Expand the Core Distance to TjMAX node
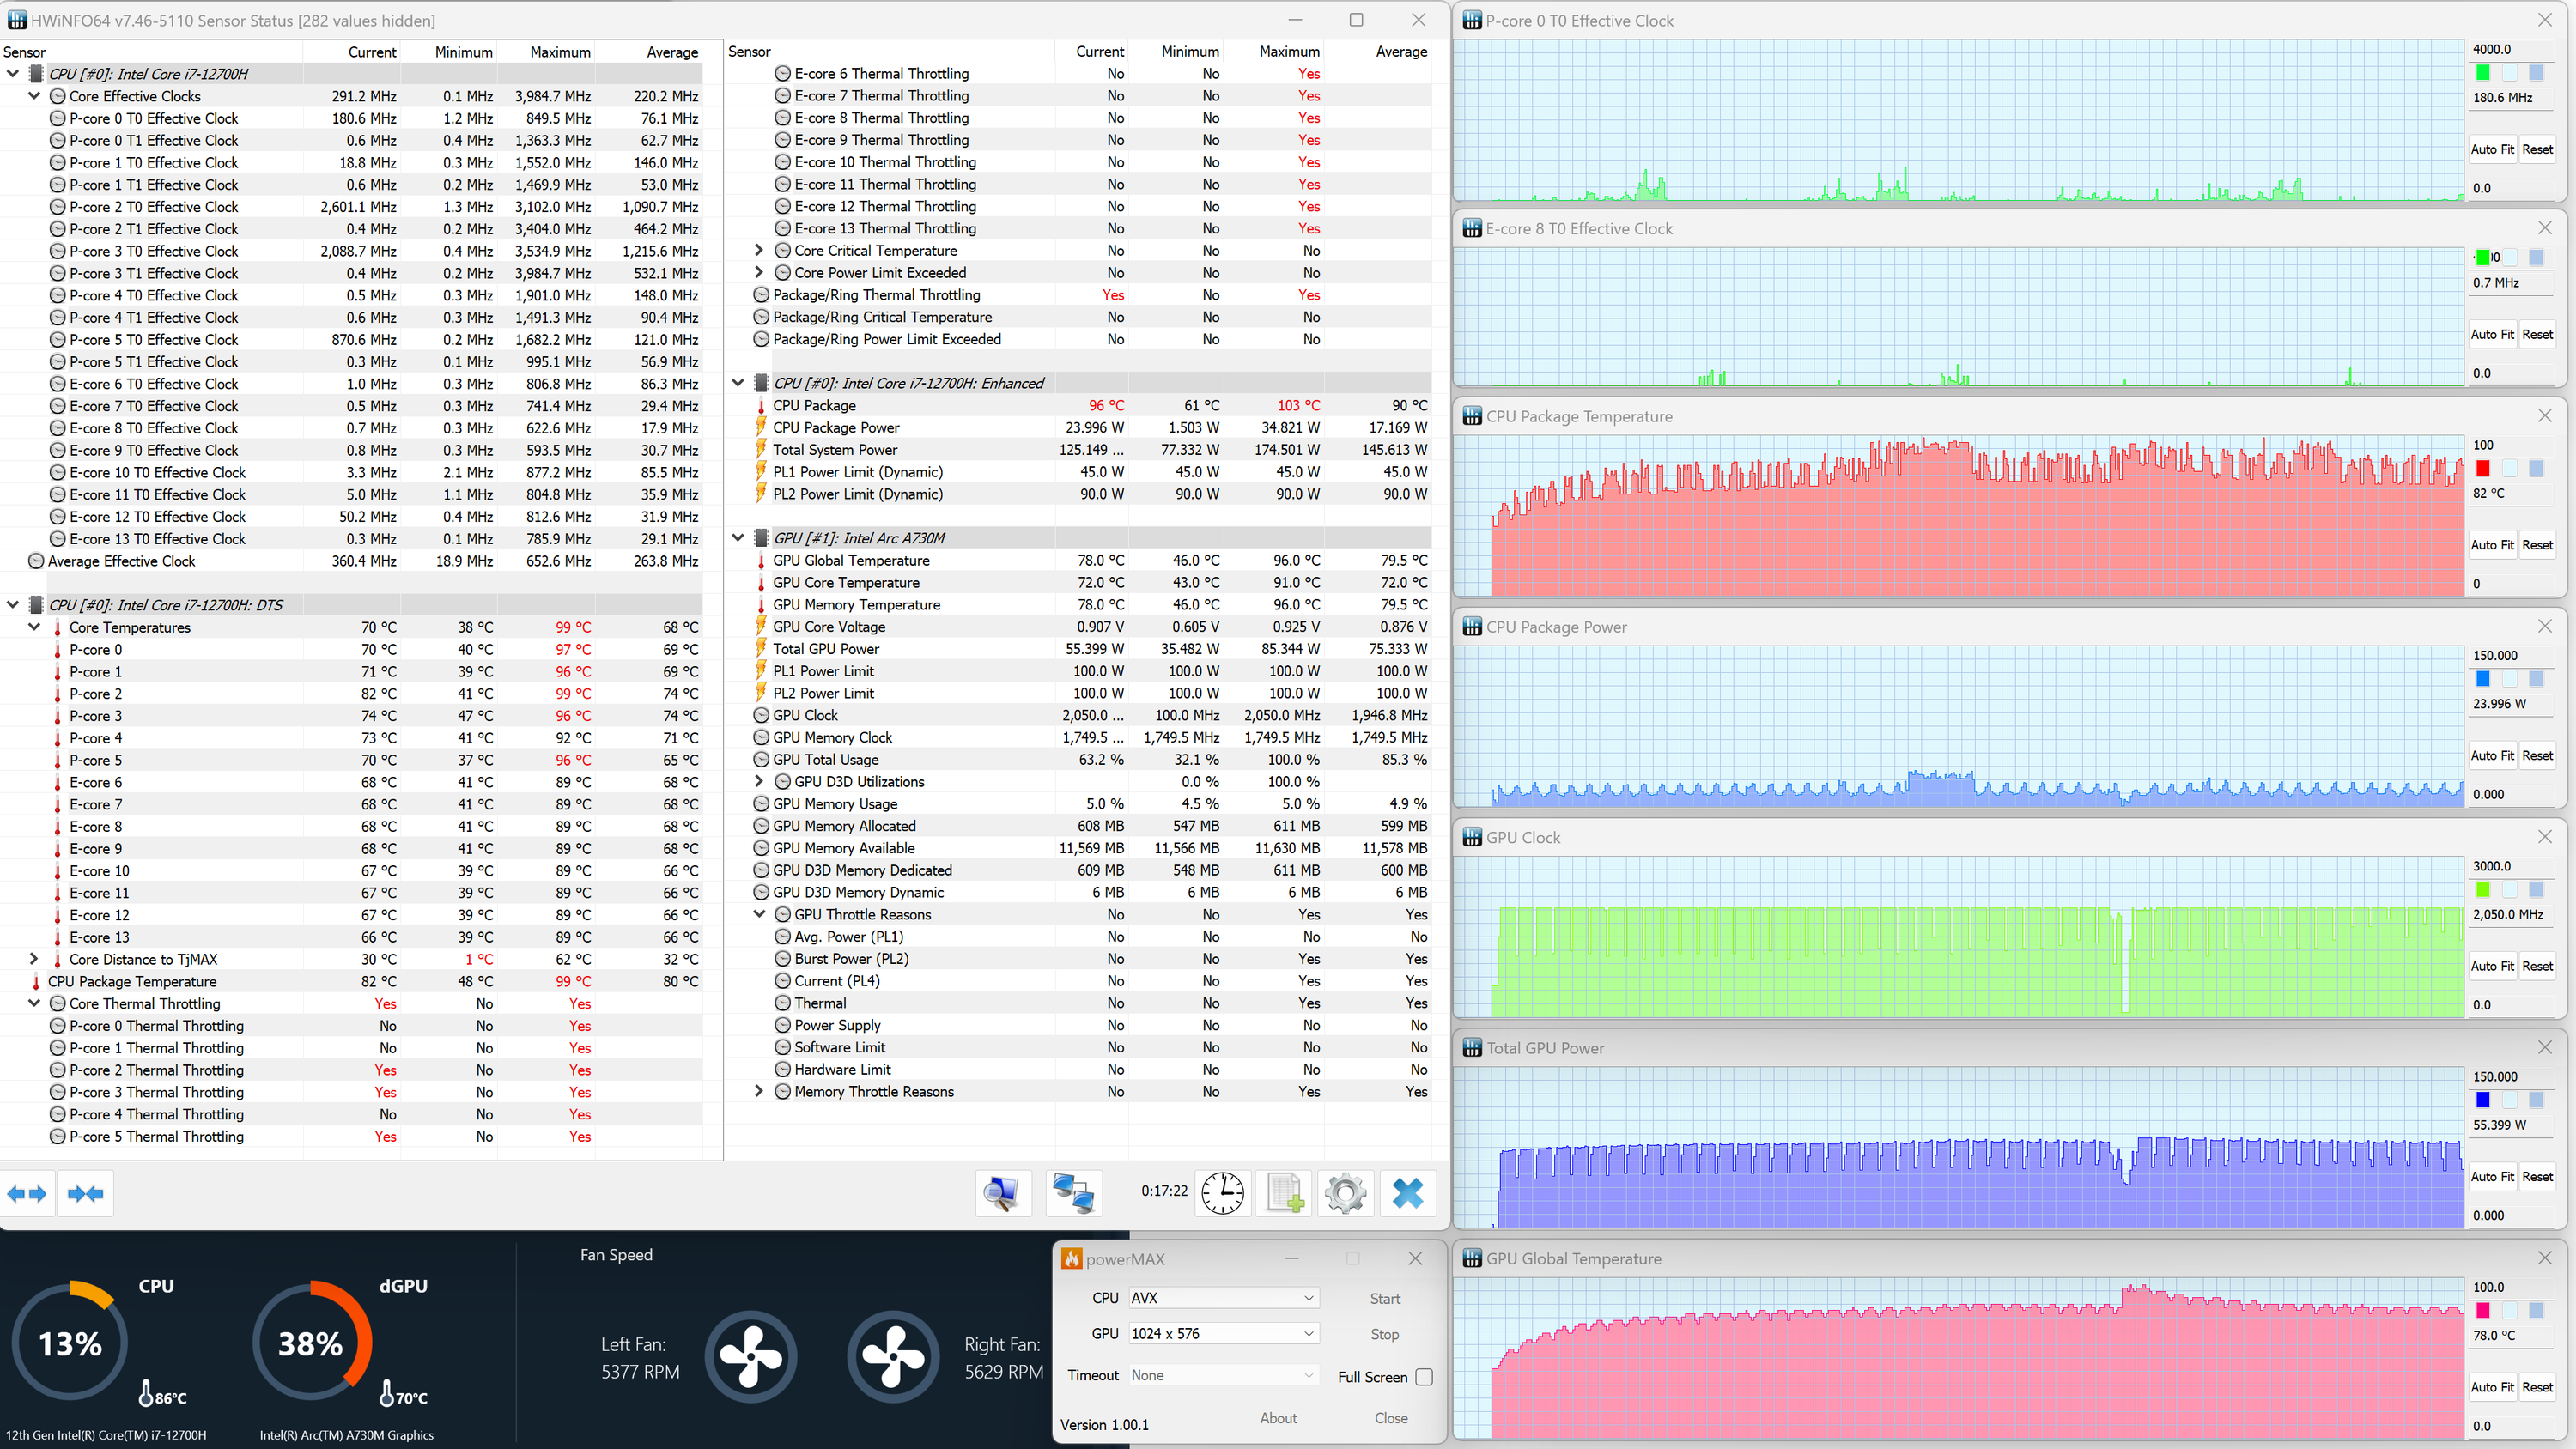Image resolution: width=2576 pixels, height=1449 pixels. [x=34, y=959]
